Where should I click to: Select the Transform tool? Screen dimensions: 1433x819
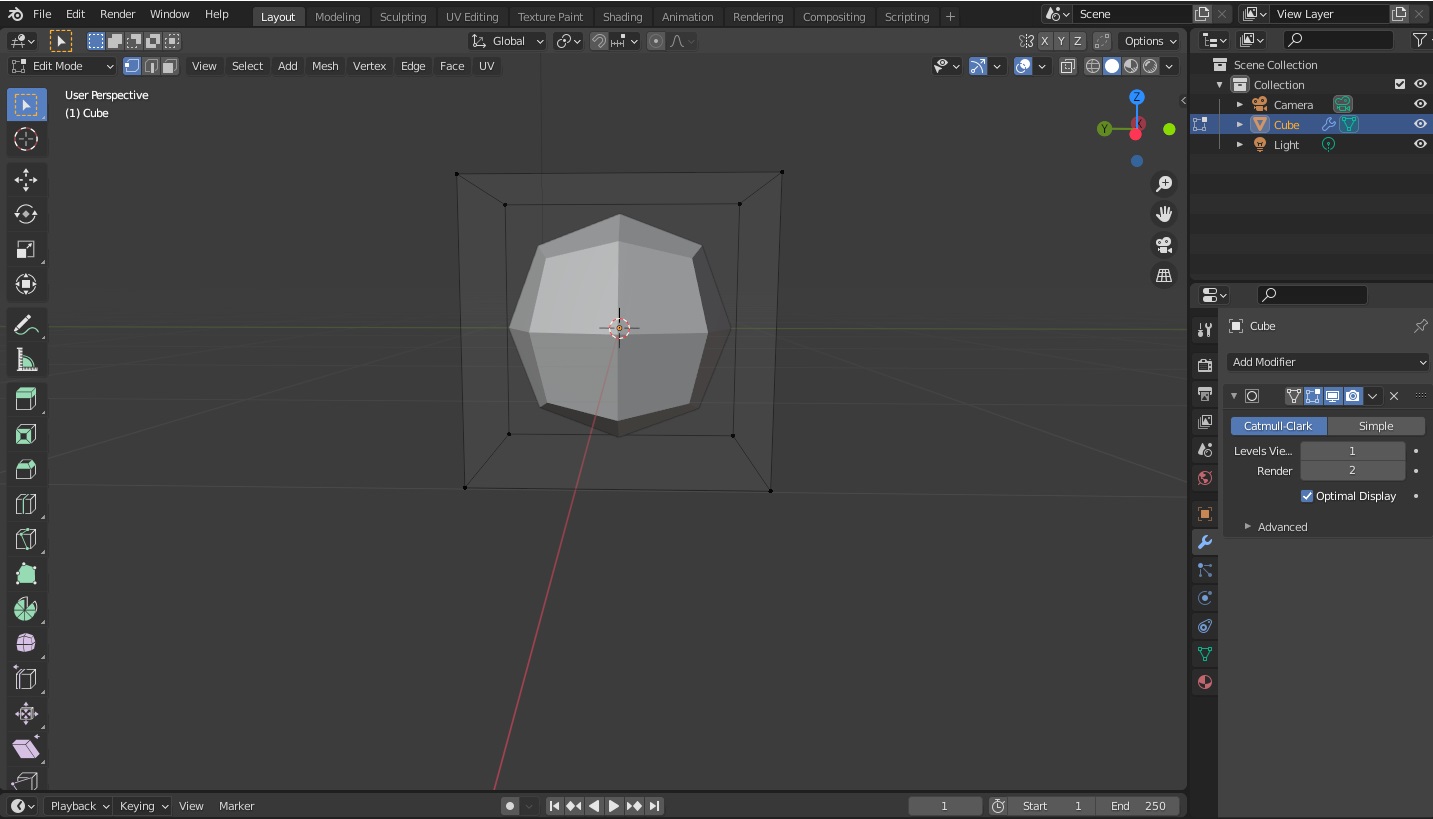(26, 285)
